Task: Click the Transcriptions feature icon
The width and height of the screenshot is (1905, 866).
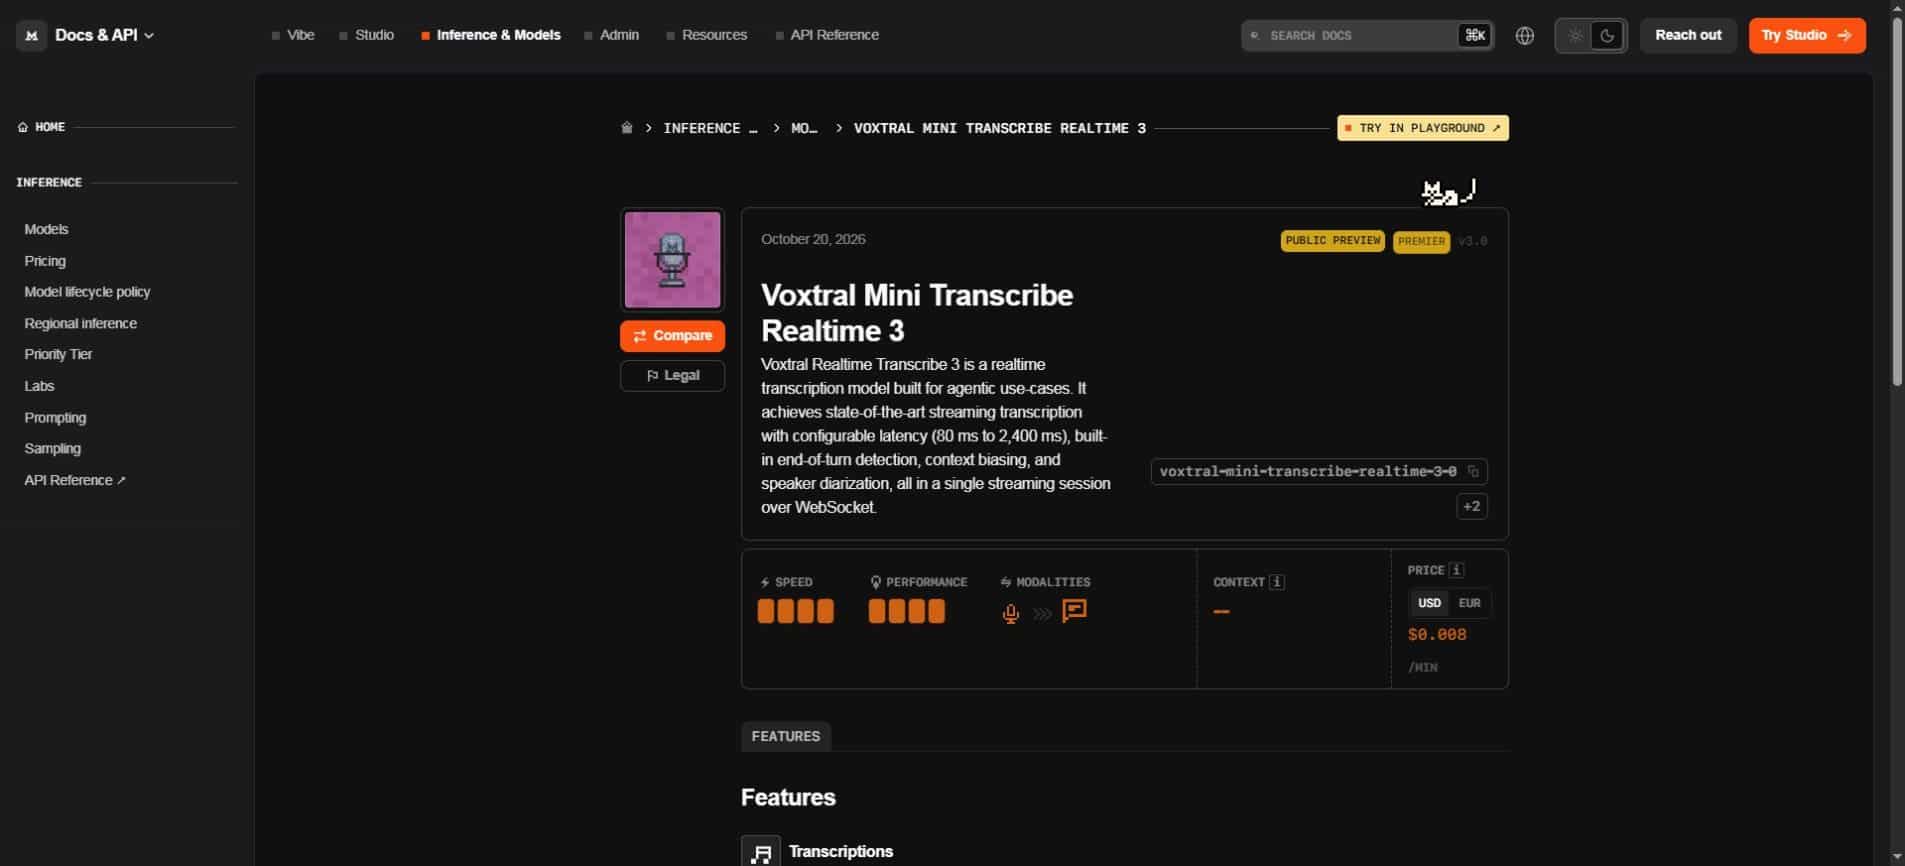Action: (x=761, y=852)
